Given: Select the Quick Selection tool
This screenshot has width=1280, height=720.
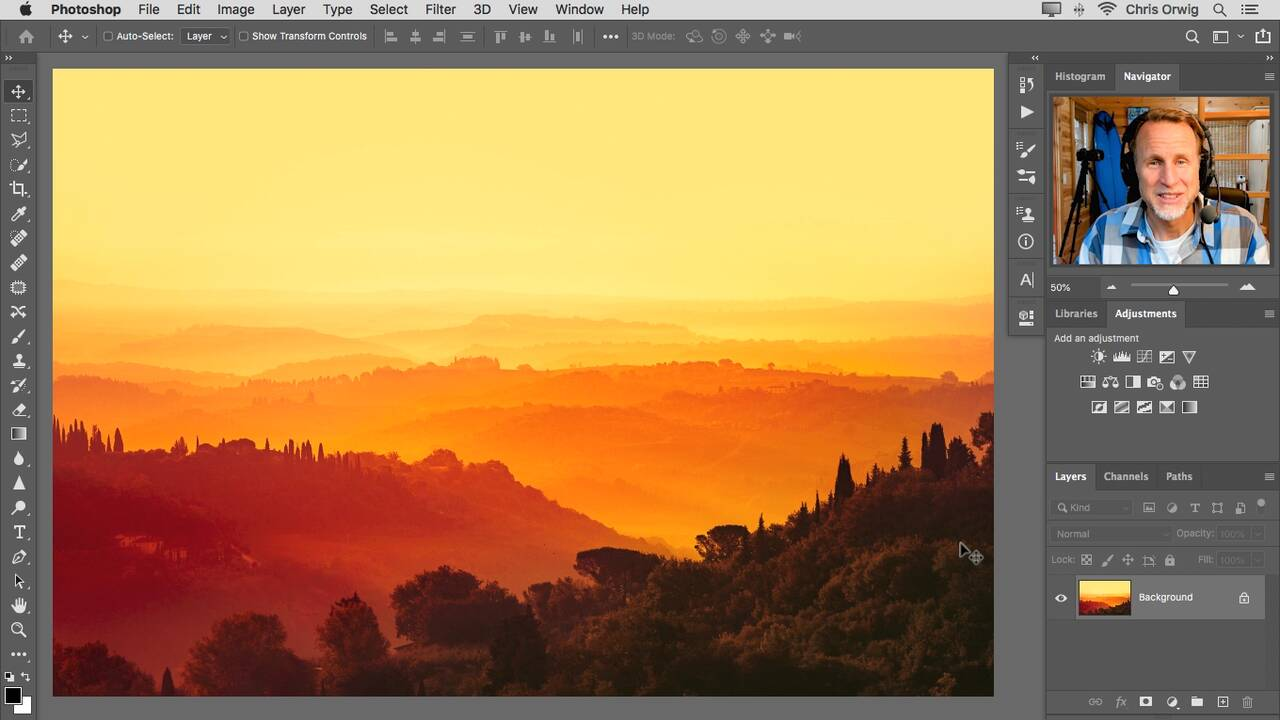Looking at the screenshot, I should [x=18, y=165].
